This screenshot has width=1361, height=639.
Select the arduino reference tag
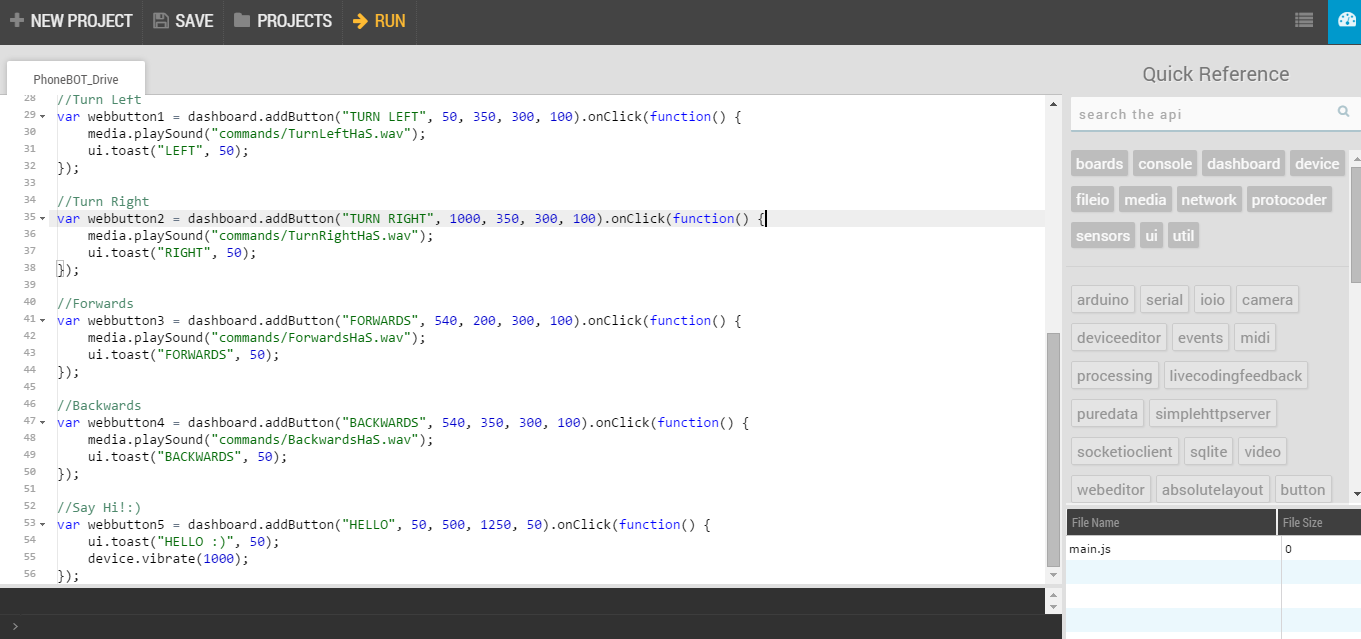(1103, 300)
